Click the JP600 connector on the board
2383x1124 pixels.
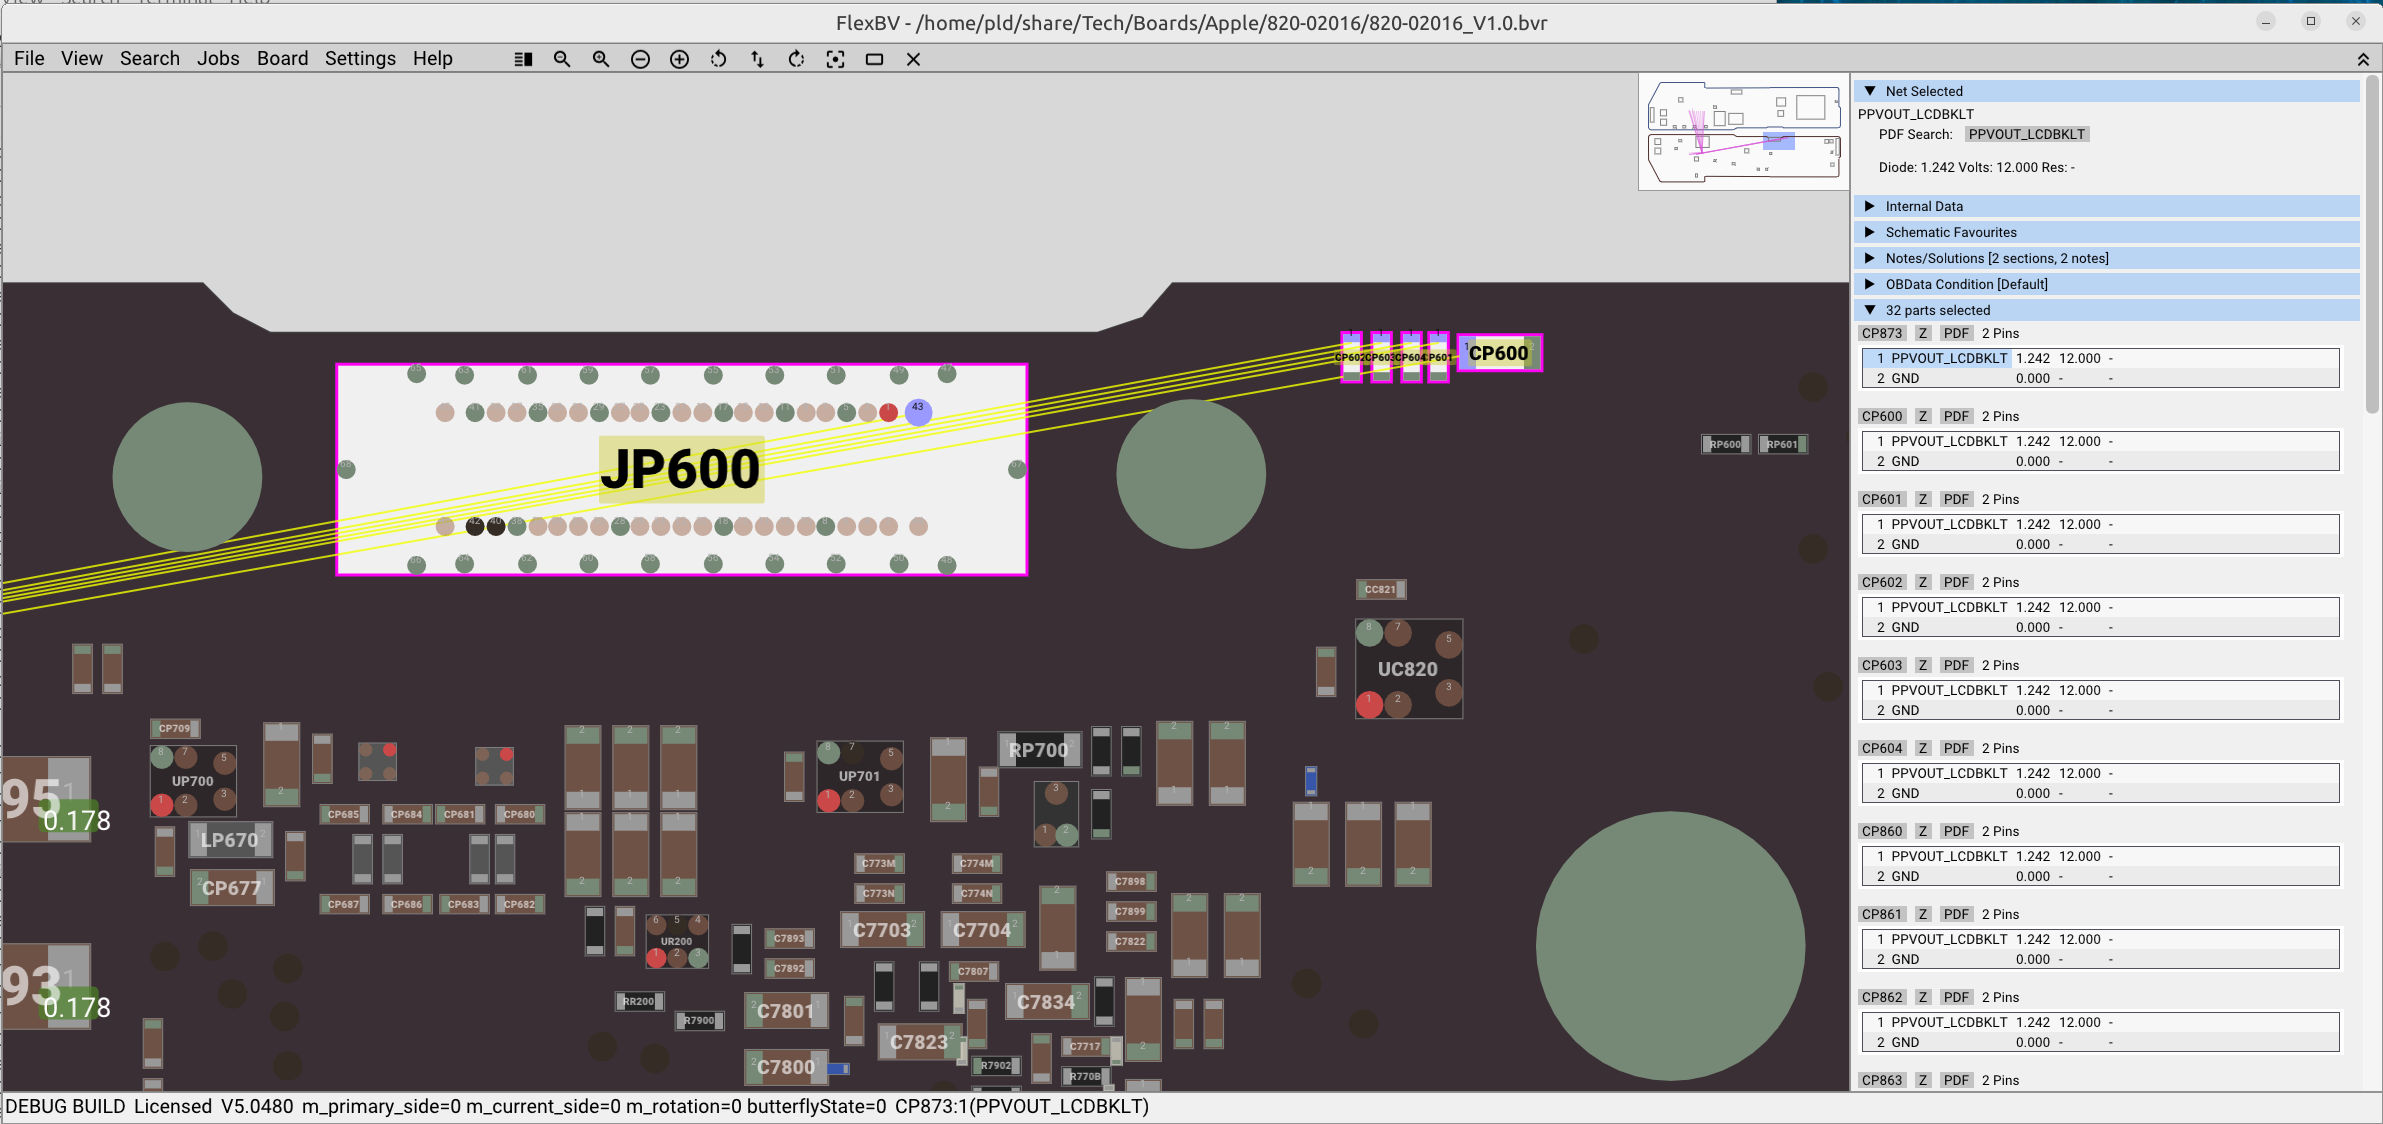pos(681,469)
